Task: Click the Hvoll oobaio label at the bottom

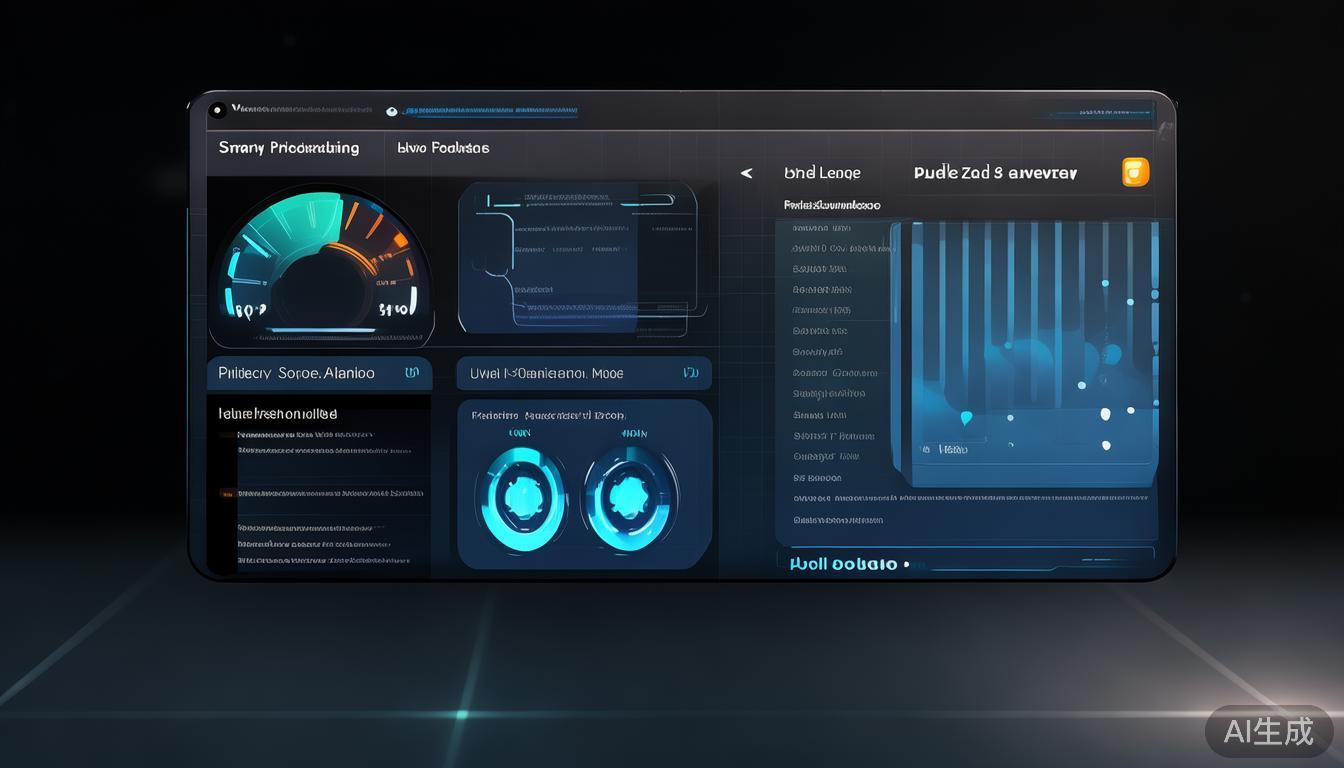Action: pos(843,564)
